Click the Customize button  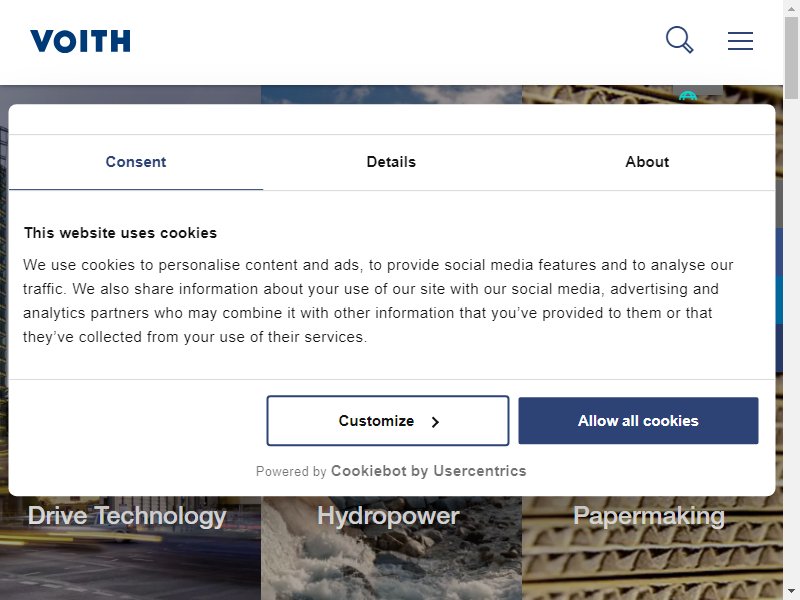(x=388, y=421)
